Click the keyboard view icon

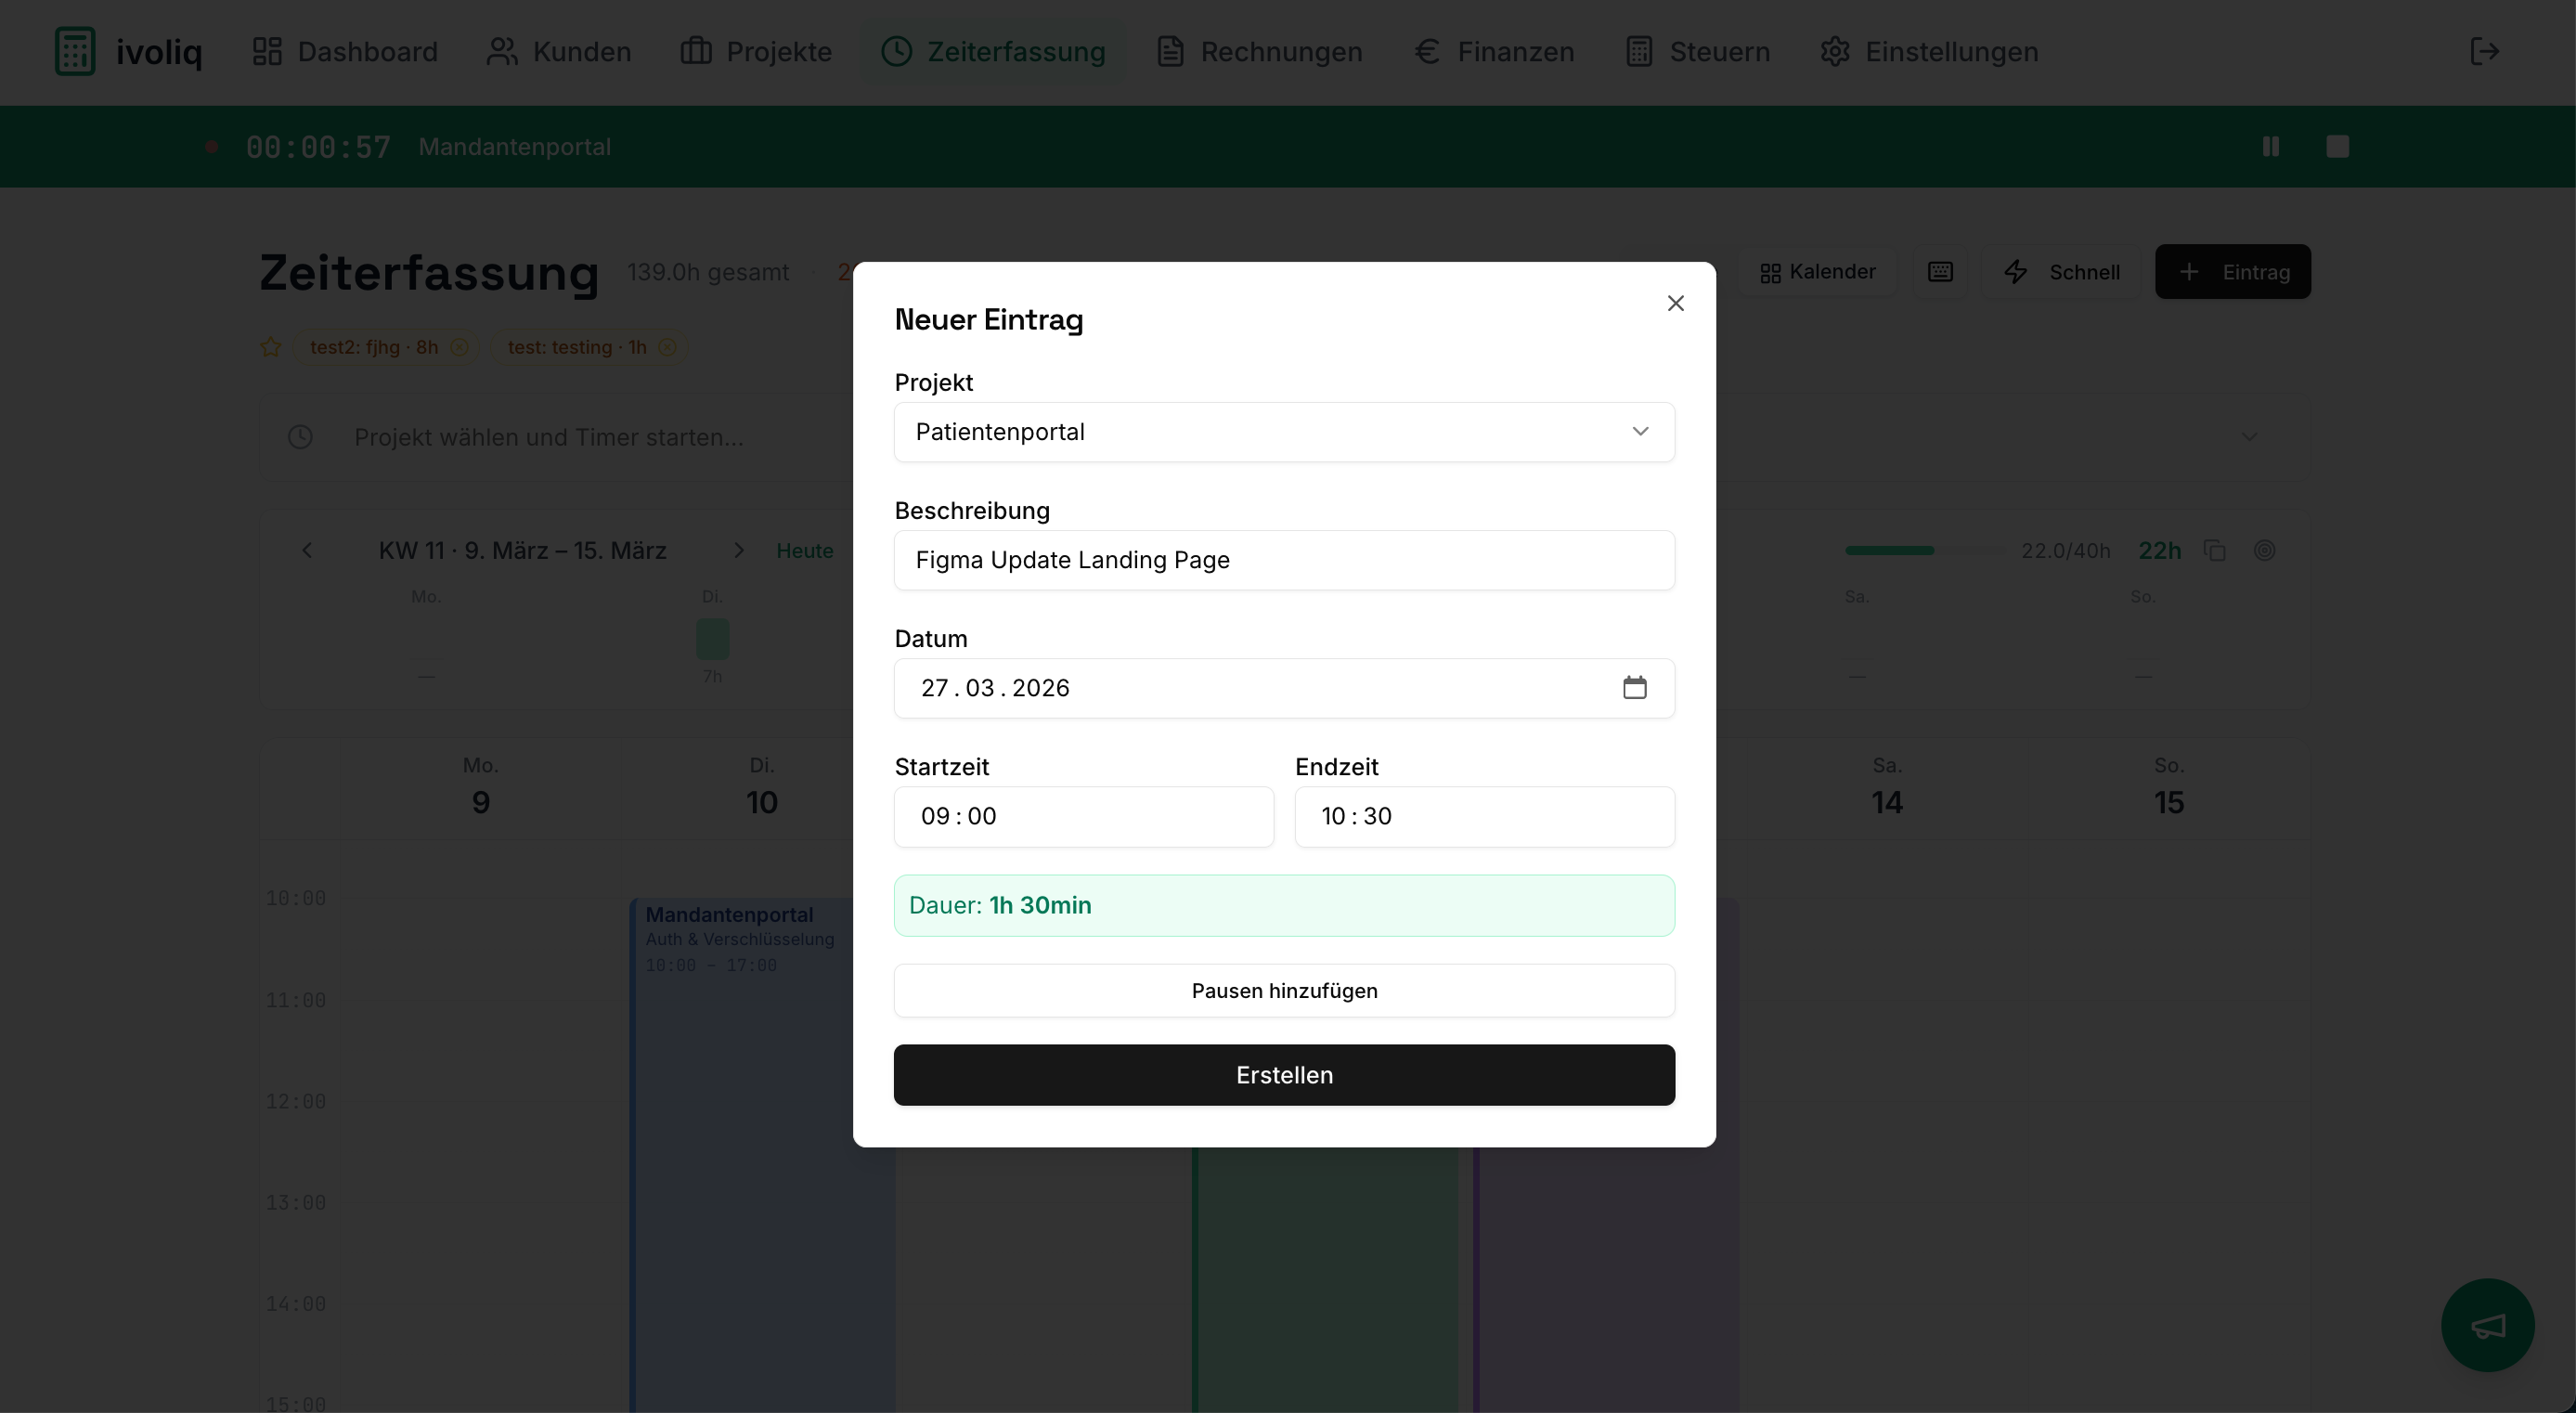coord(1940,272)
